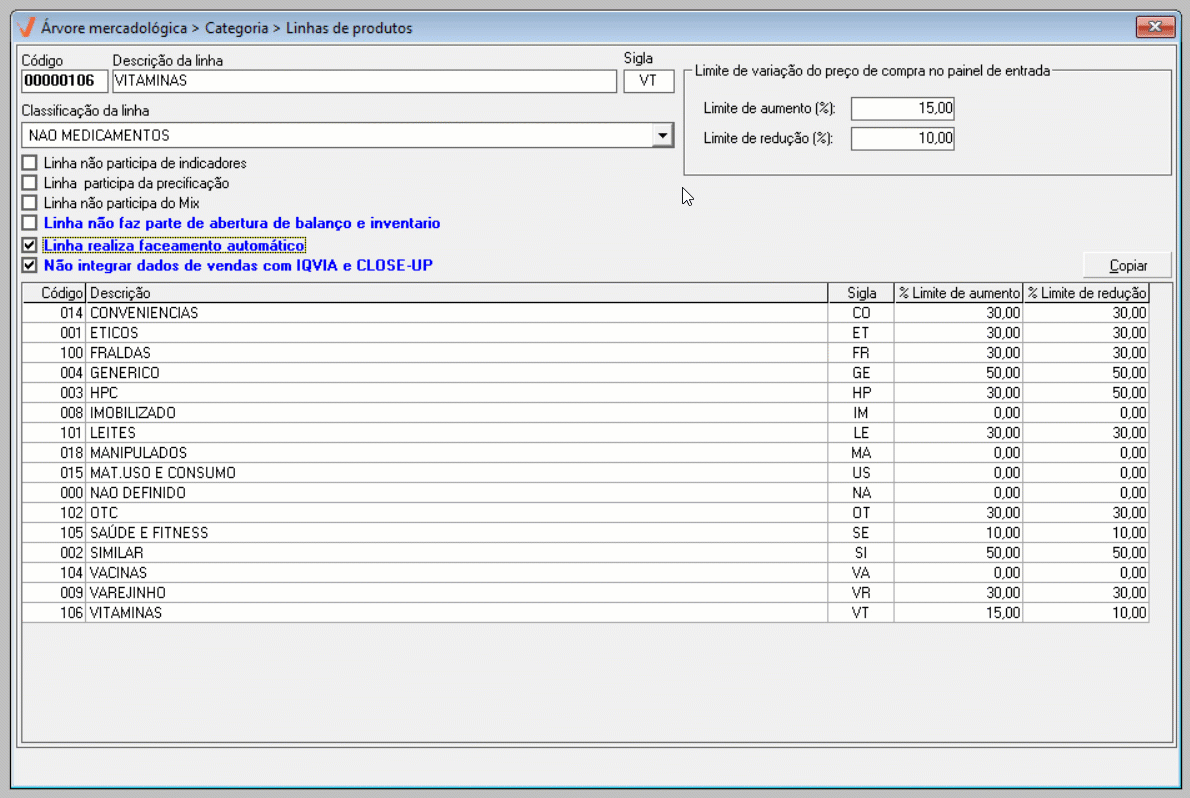Toggle 'Linha não participa do Mix' checkbox
The image size is (1190, 798).
point(31,203)
